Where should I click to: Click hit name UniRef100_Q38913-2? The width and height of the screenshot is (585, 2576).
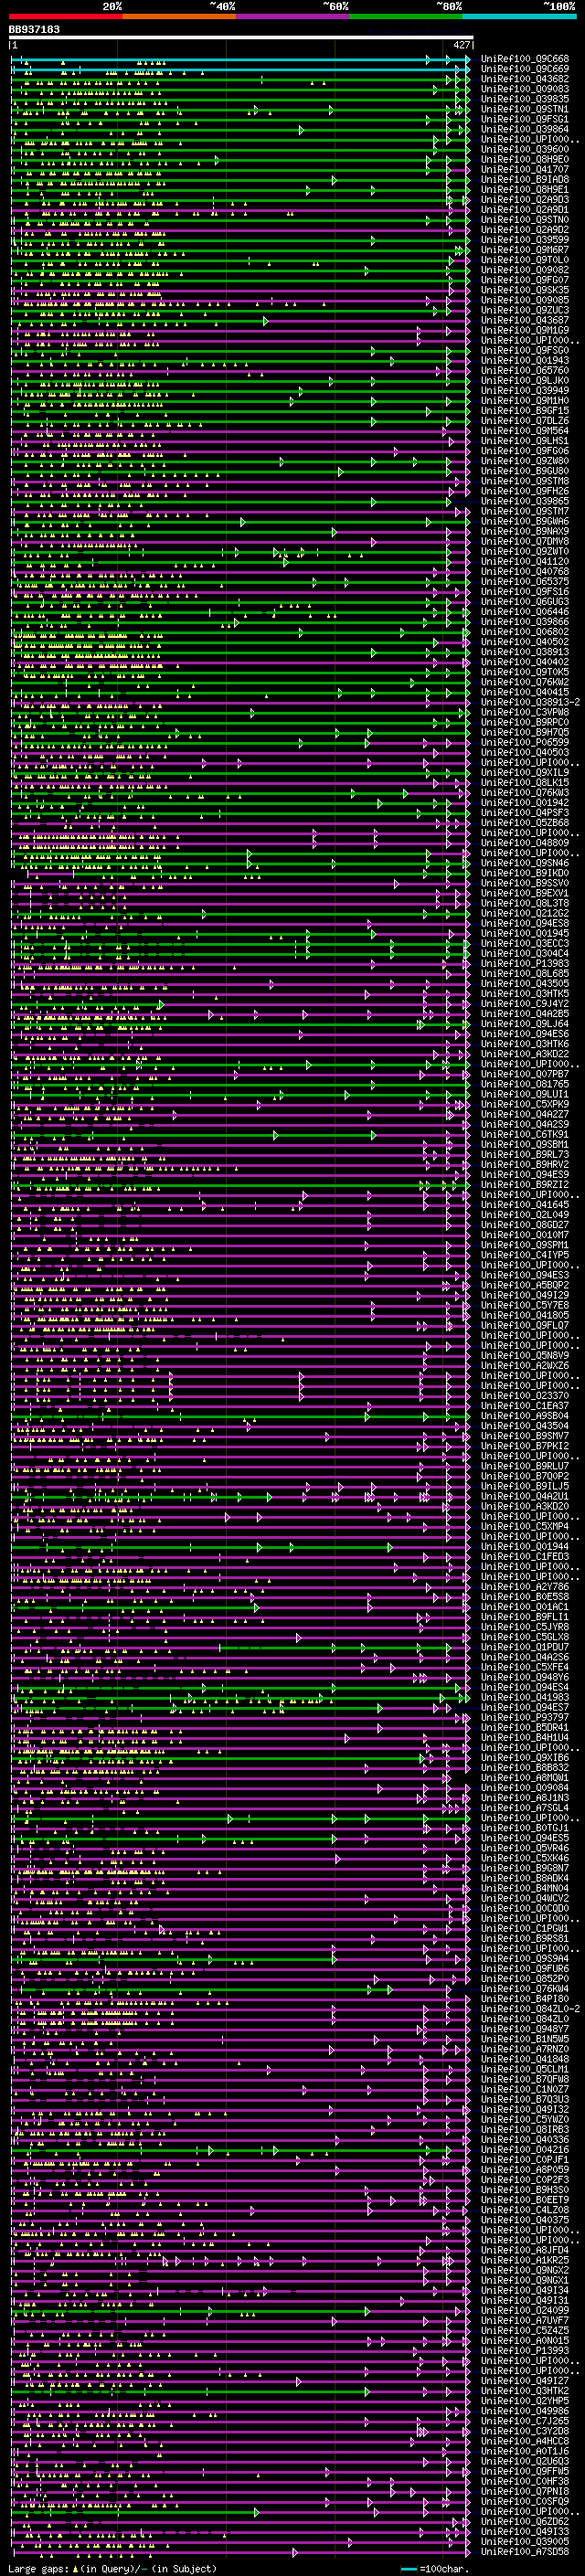click(531, 702)
